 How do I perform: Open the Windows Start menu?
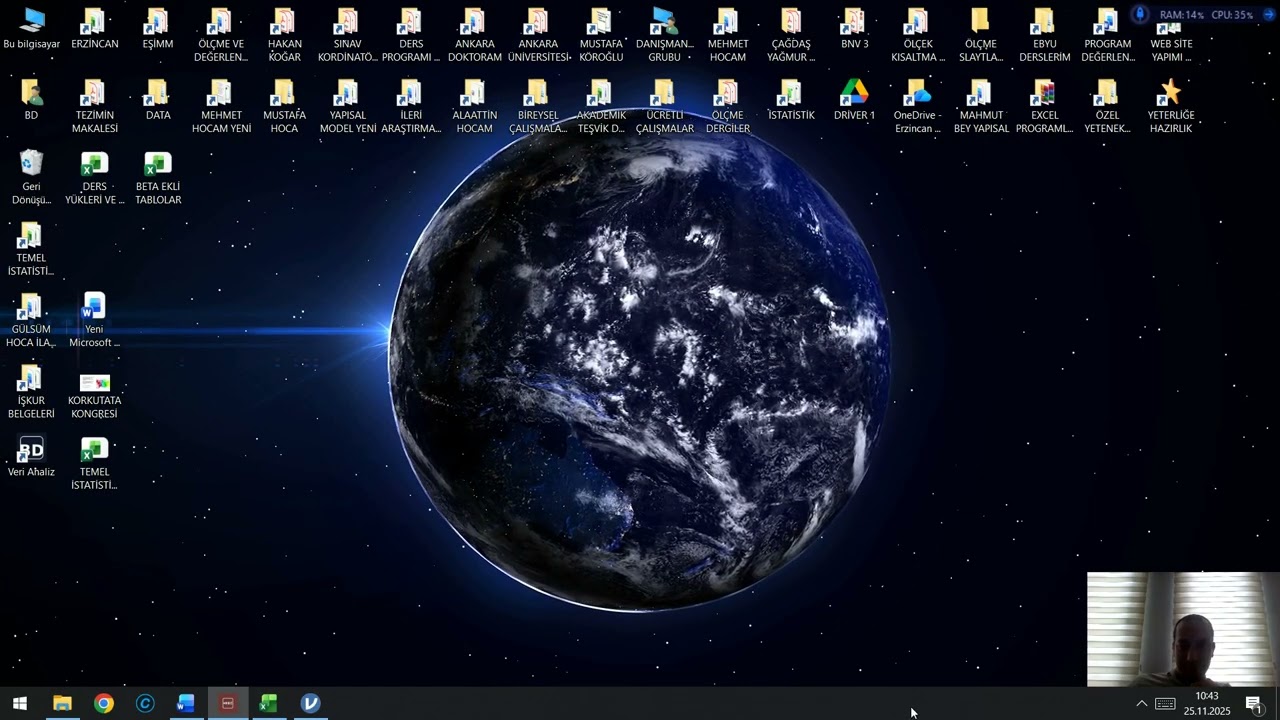20,704
